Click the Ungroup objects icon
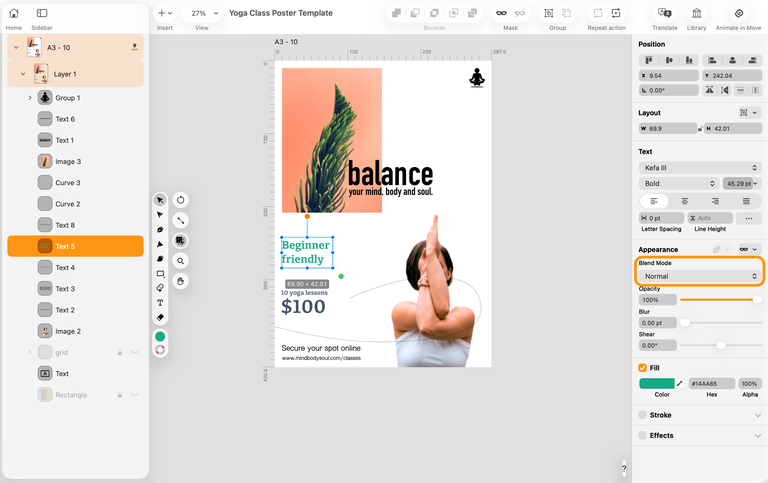The image size is (768, 483). click(x=566, y=13)
